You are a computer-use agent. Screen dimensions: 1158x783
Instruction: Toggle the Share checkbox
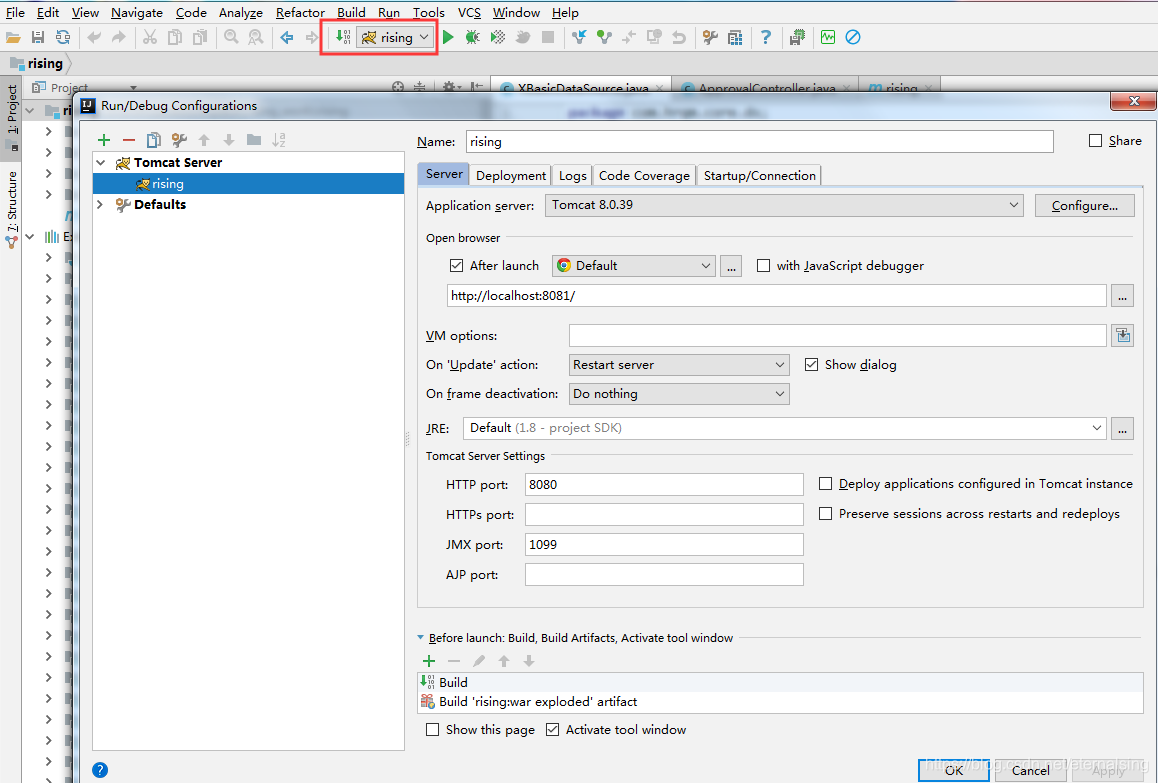(x=1095, y=141)
